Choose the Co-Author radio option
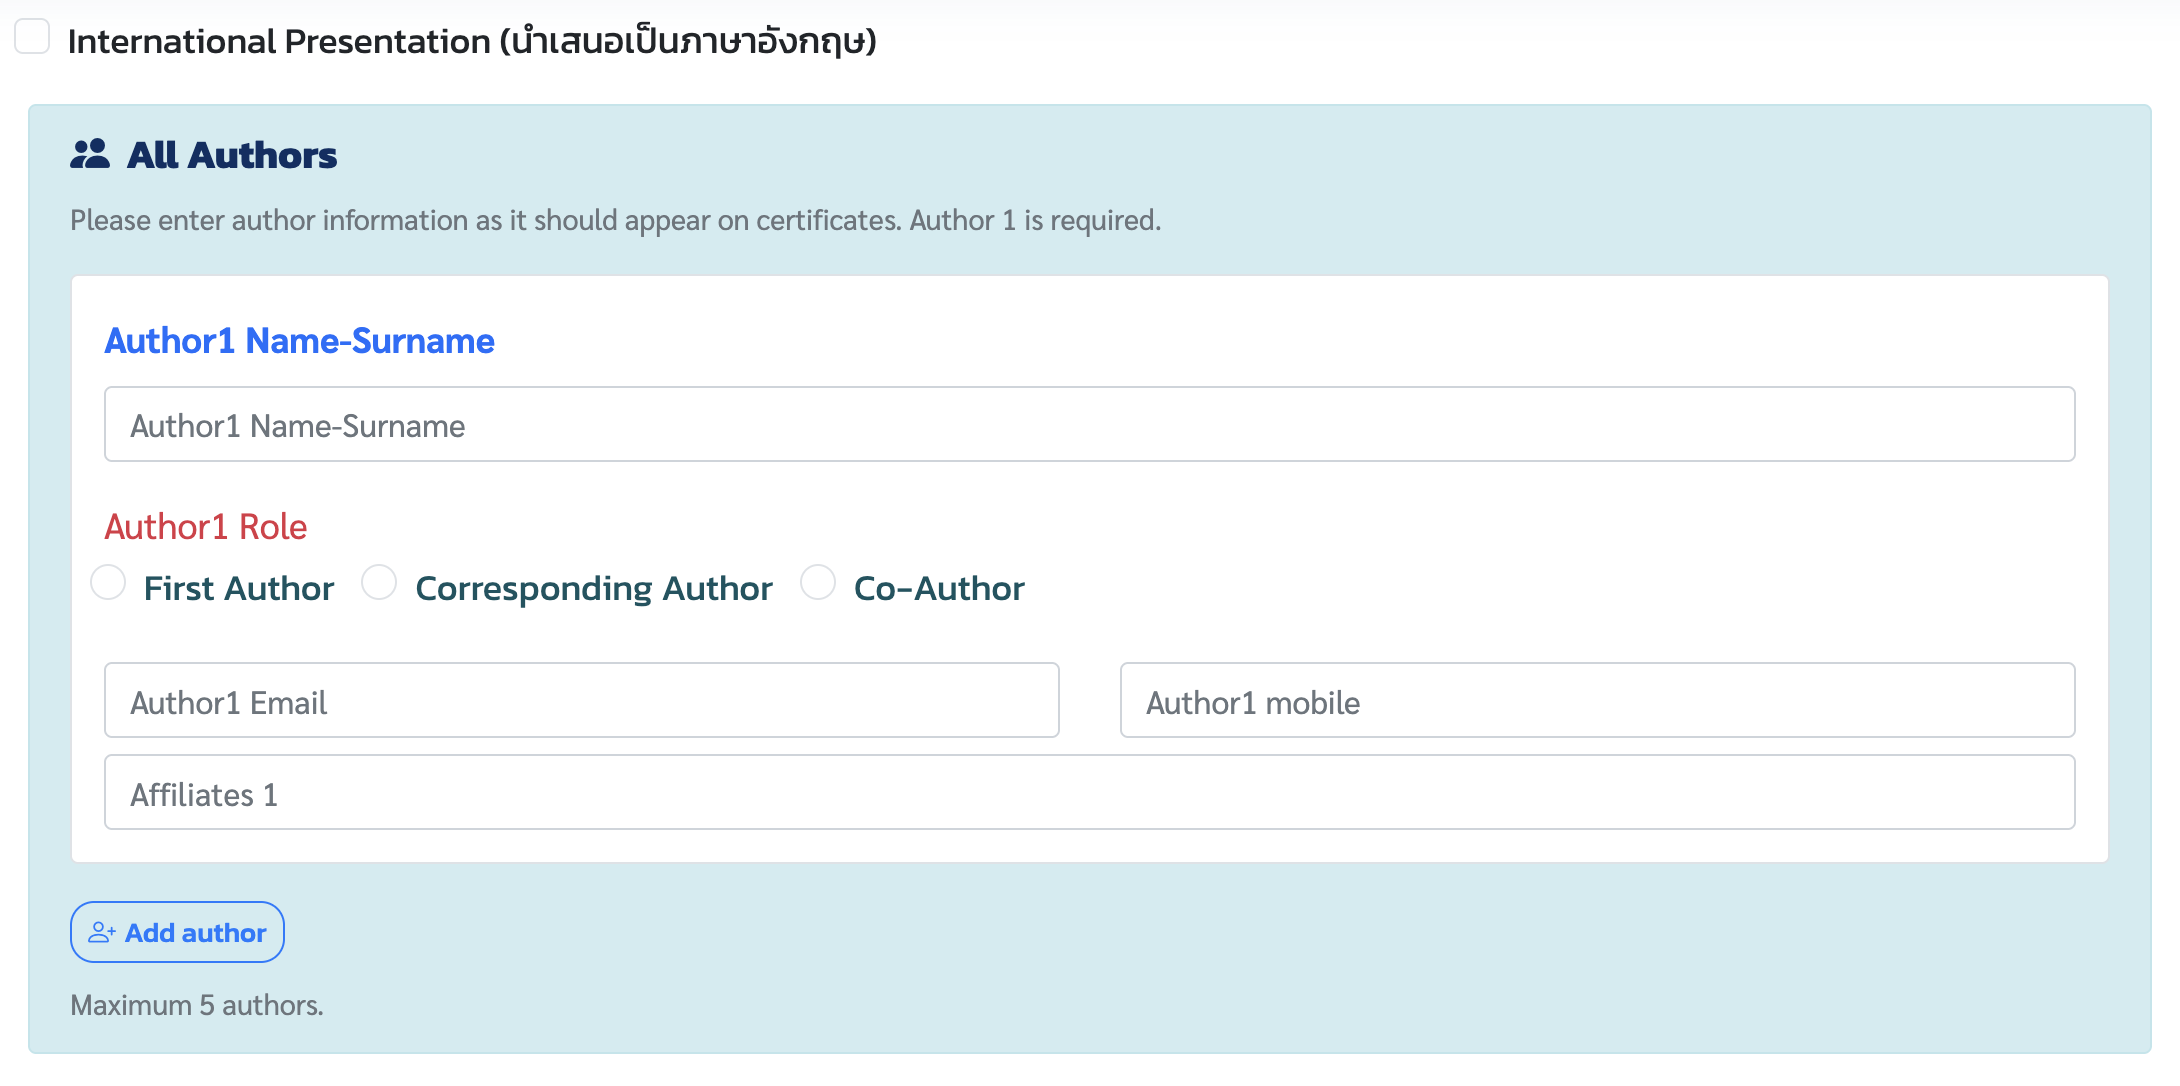The height and width of the screenshot is (1086, 2180). pos(818,582)
